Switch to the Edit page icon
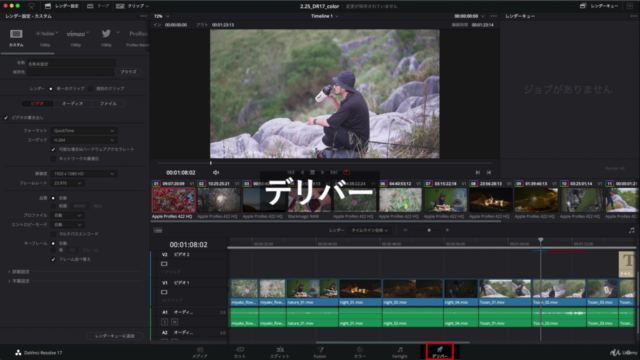The image size is (640, 360). tap(280, 349)
